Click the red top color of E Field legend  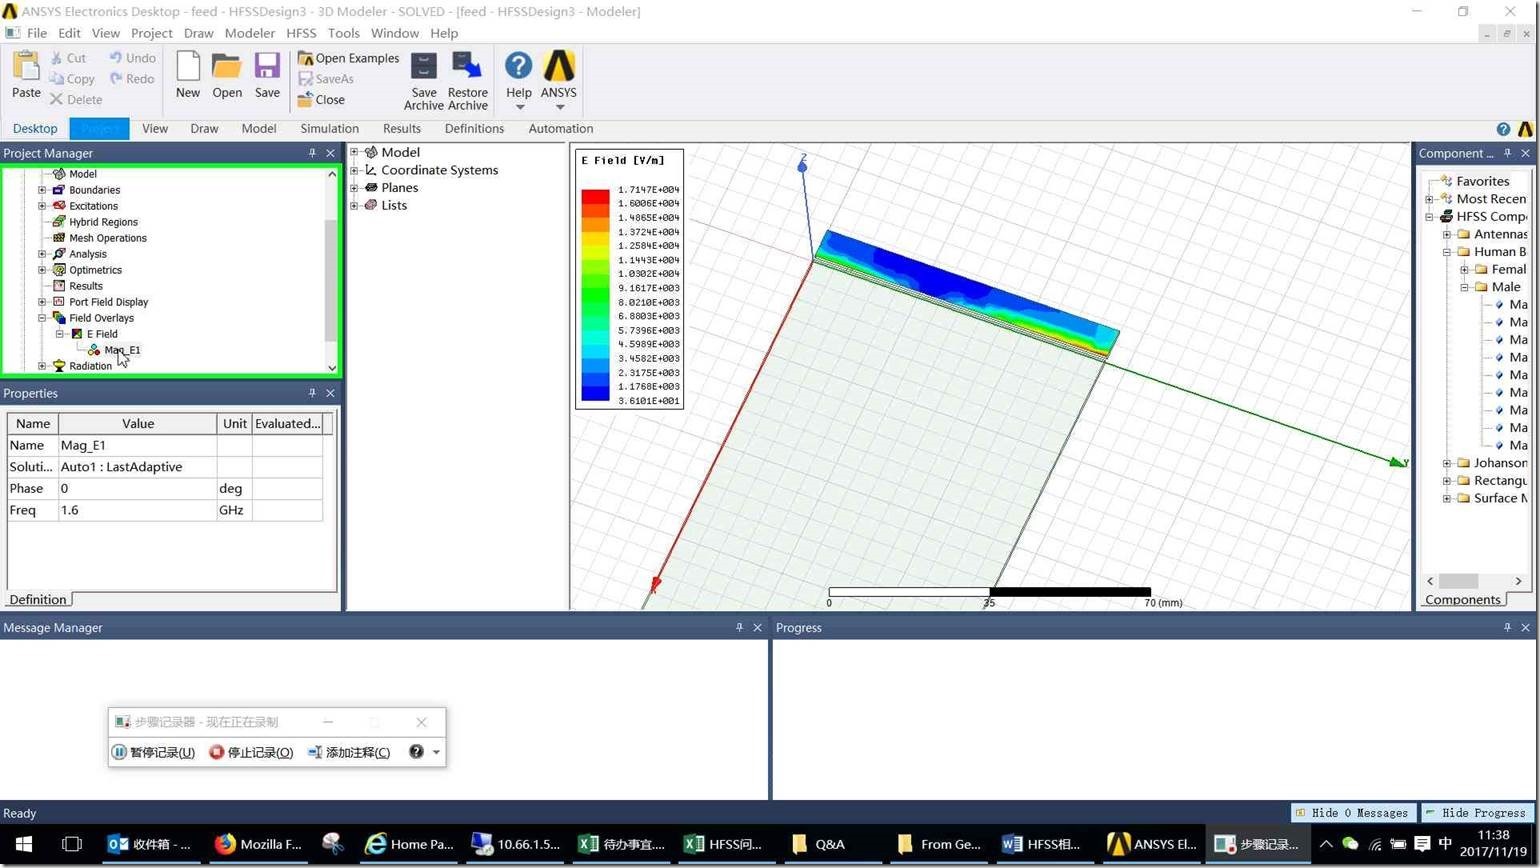tap(595, 196)
